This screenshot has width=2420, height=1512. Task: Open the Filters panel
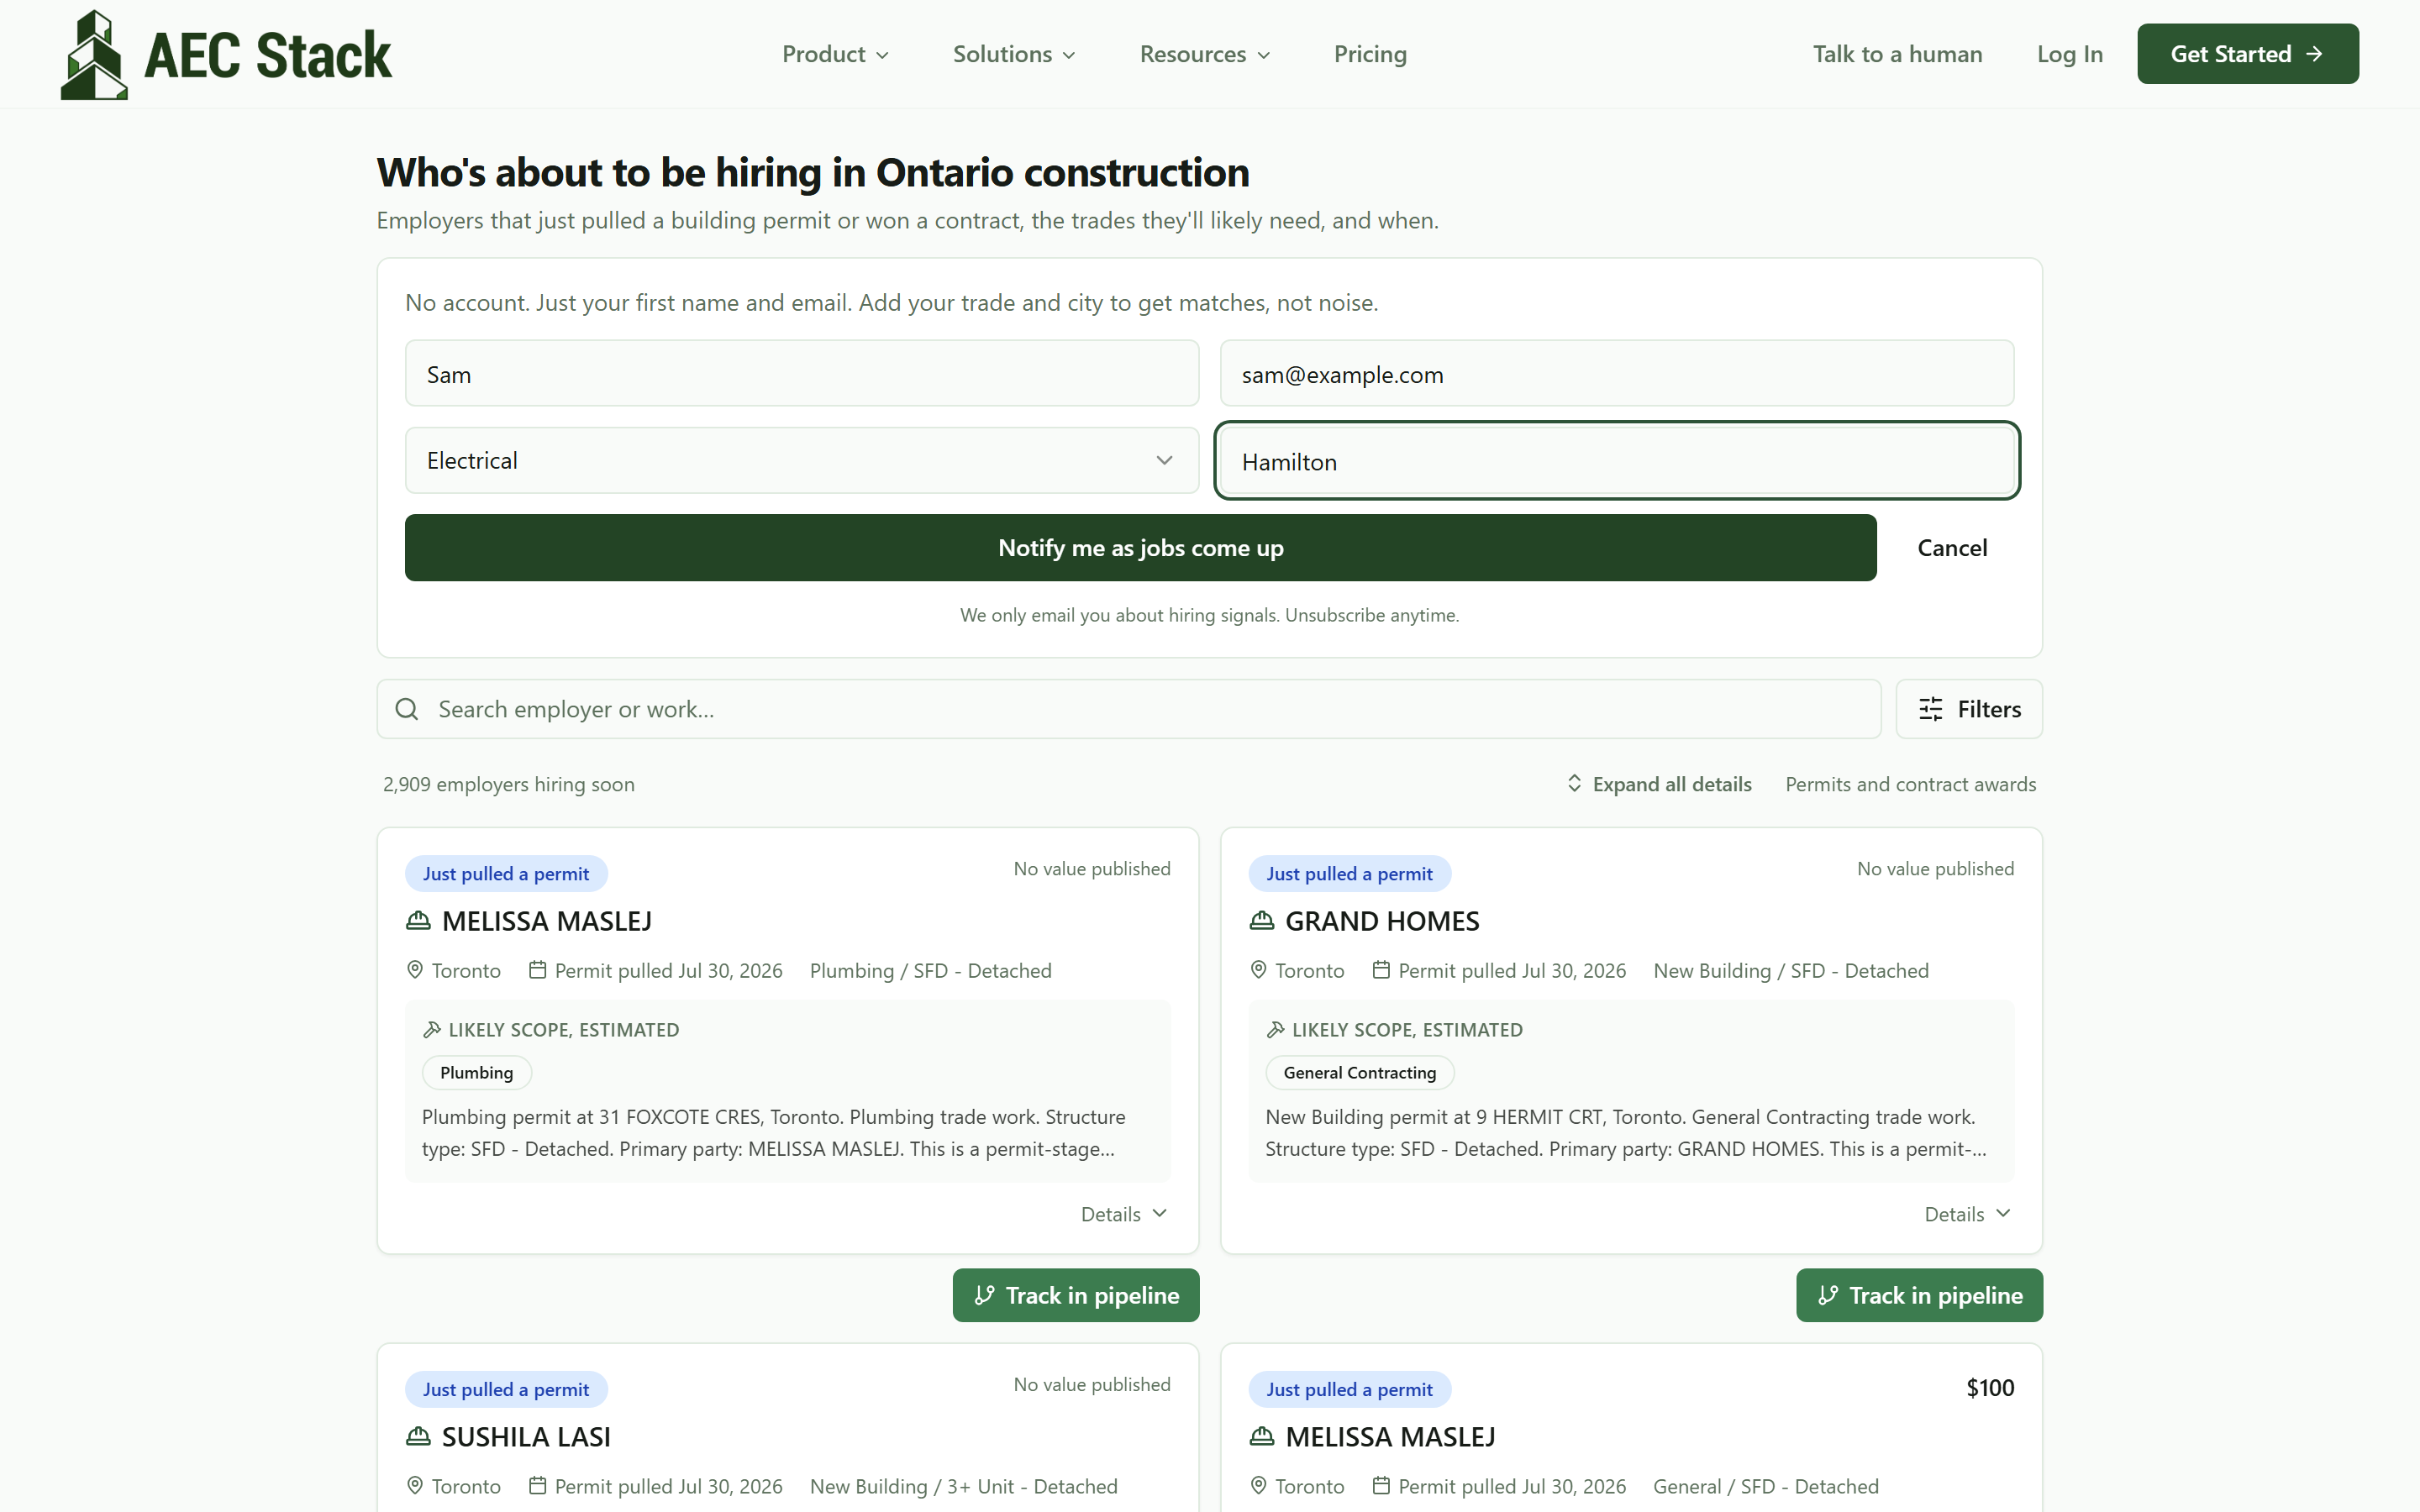(x=1969, y=709)
